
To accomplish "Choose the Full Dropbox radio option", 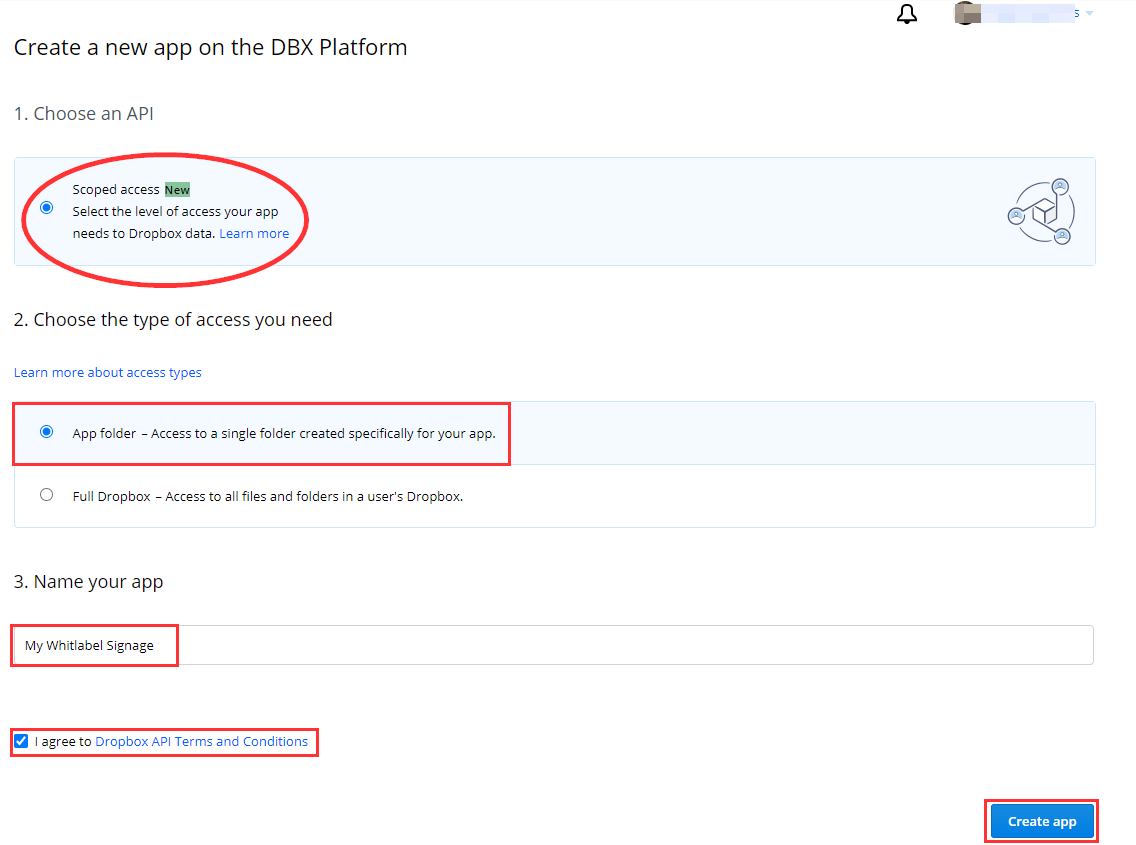I will coord(46,494).
